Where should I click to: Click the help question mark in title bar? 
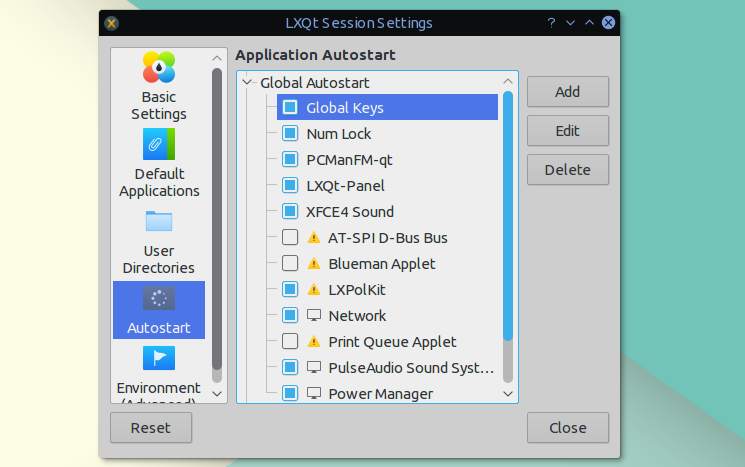pos(551,23)
